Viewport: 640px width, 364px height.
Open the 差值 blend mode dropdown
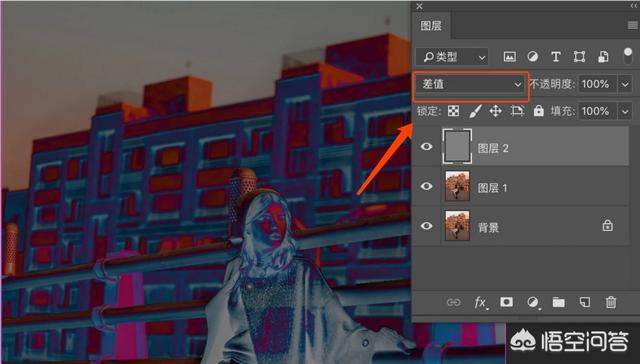pyautogui.click(x=471, y=84)
